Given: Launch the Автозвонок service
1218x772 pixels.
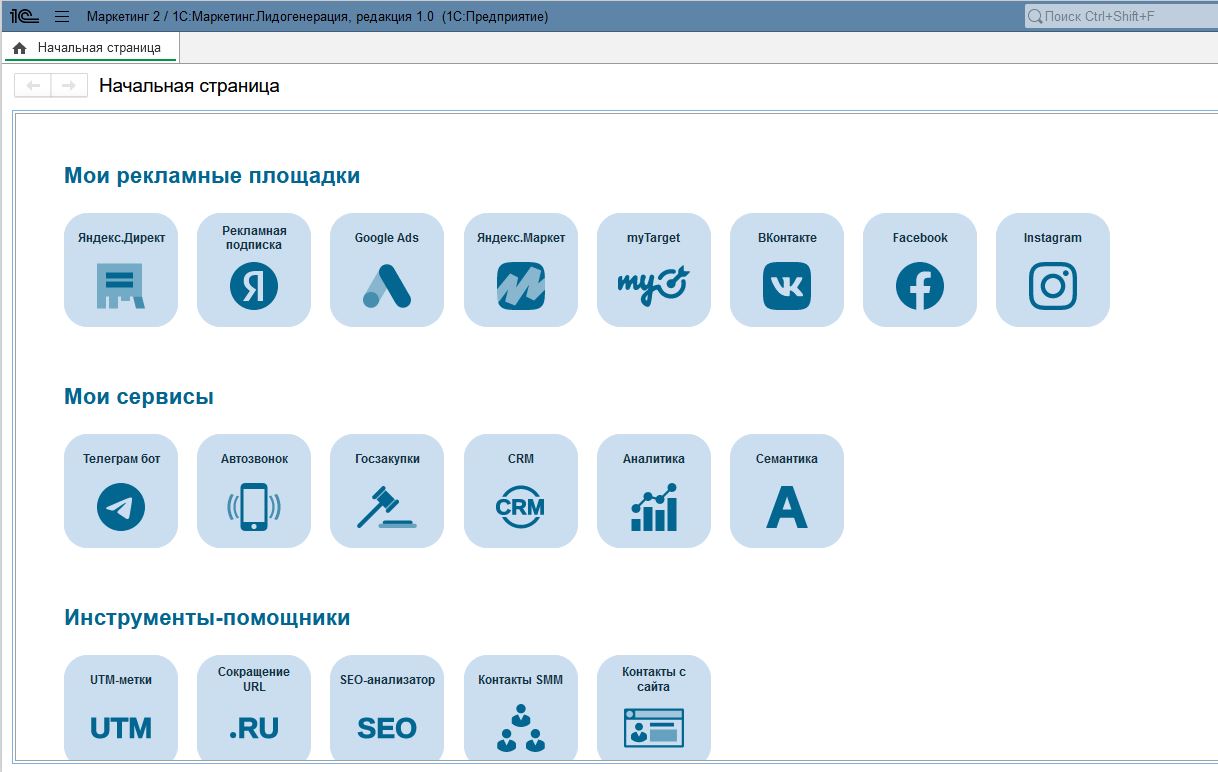Looking at the screenshot, I should tap(254, 491).
